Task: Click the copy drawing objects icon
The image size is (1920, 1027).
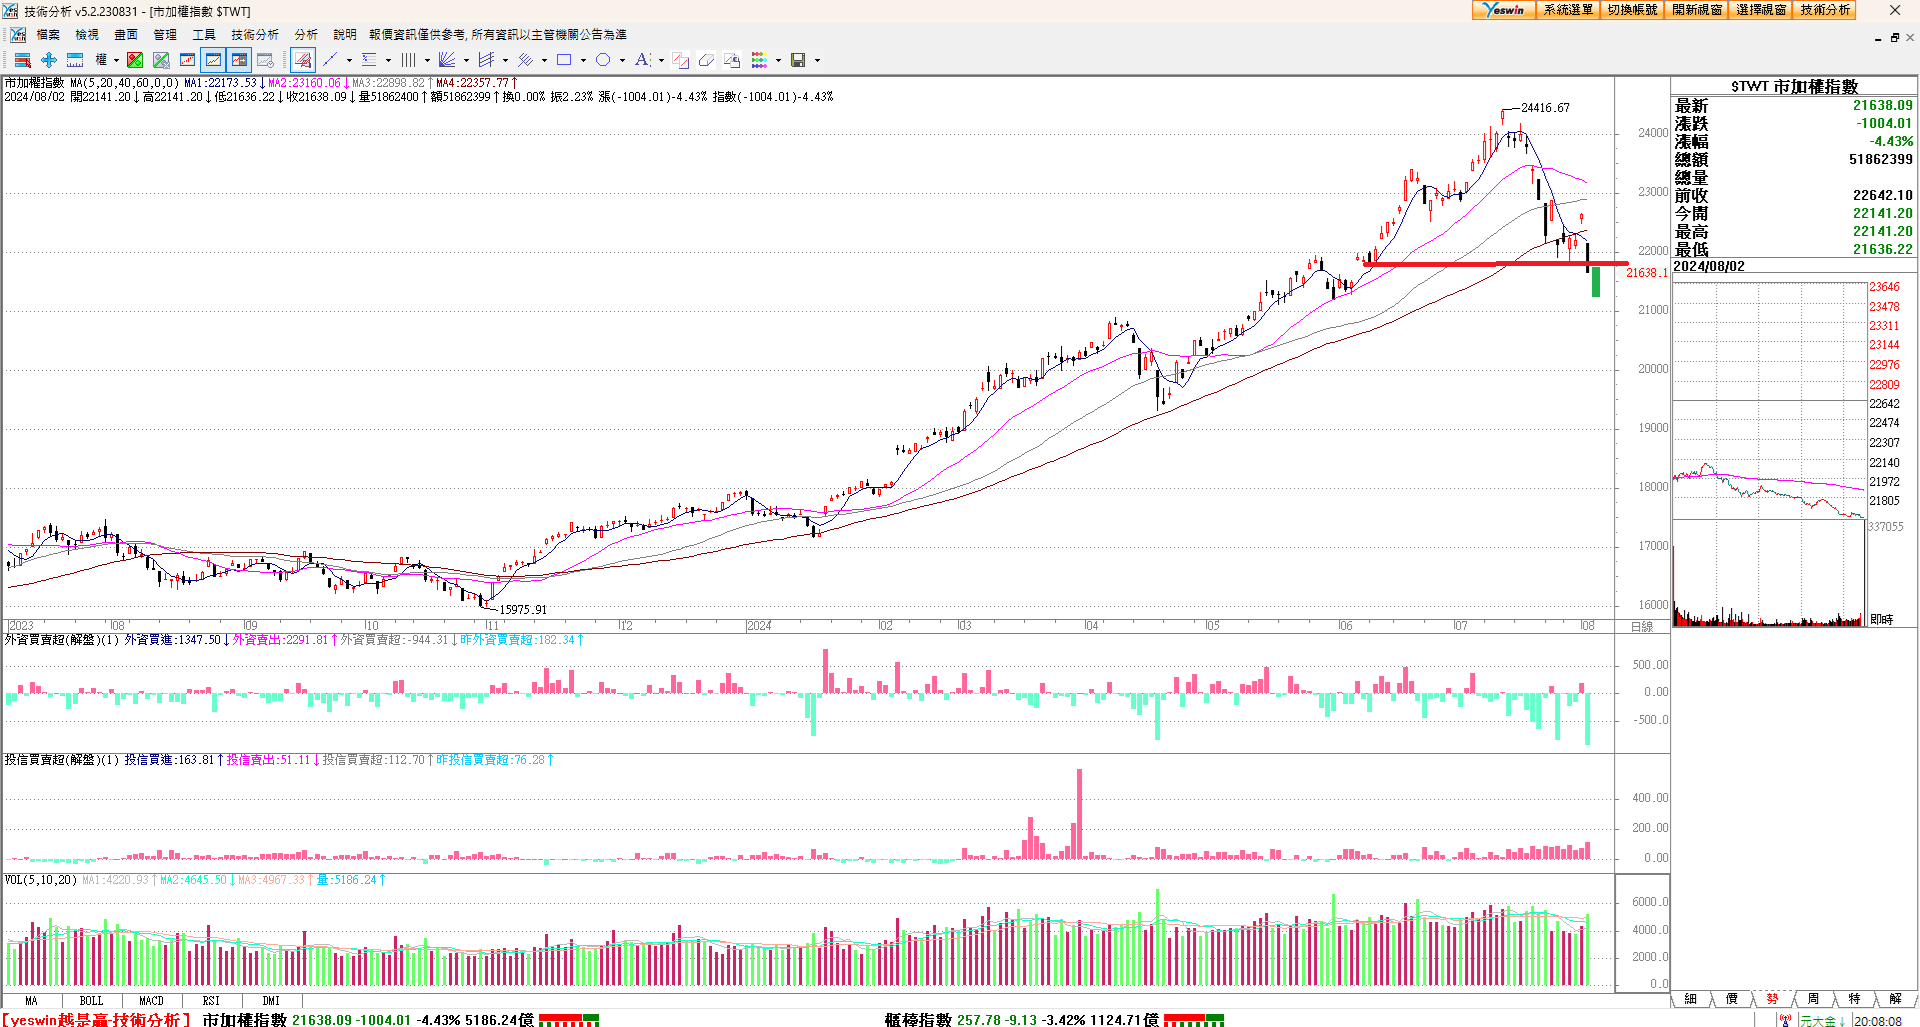Action: pos(680,60)
